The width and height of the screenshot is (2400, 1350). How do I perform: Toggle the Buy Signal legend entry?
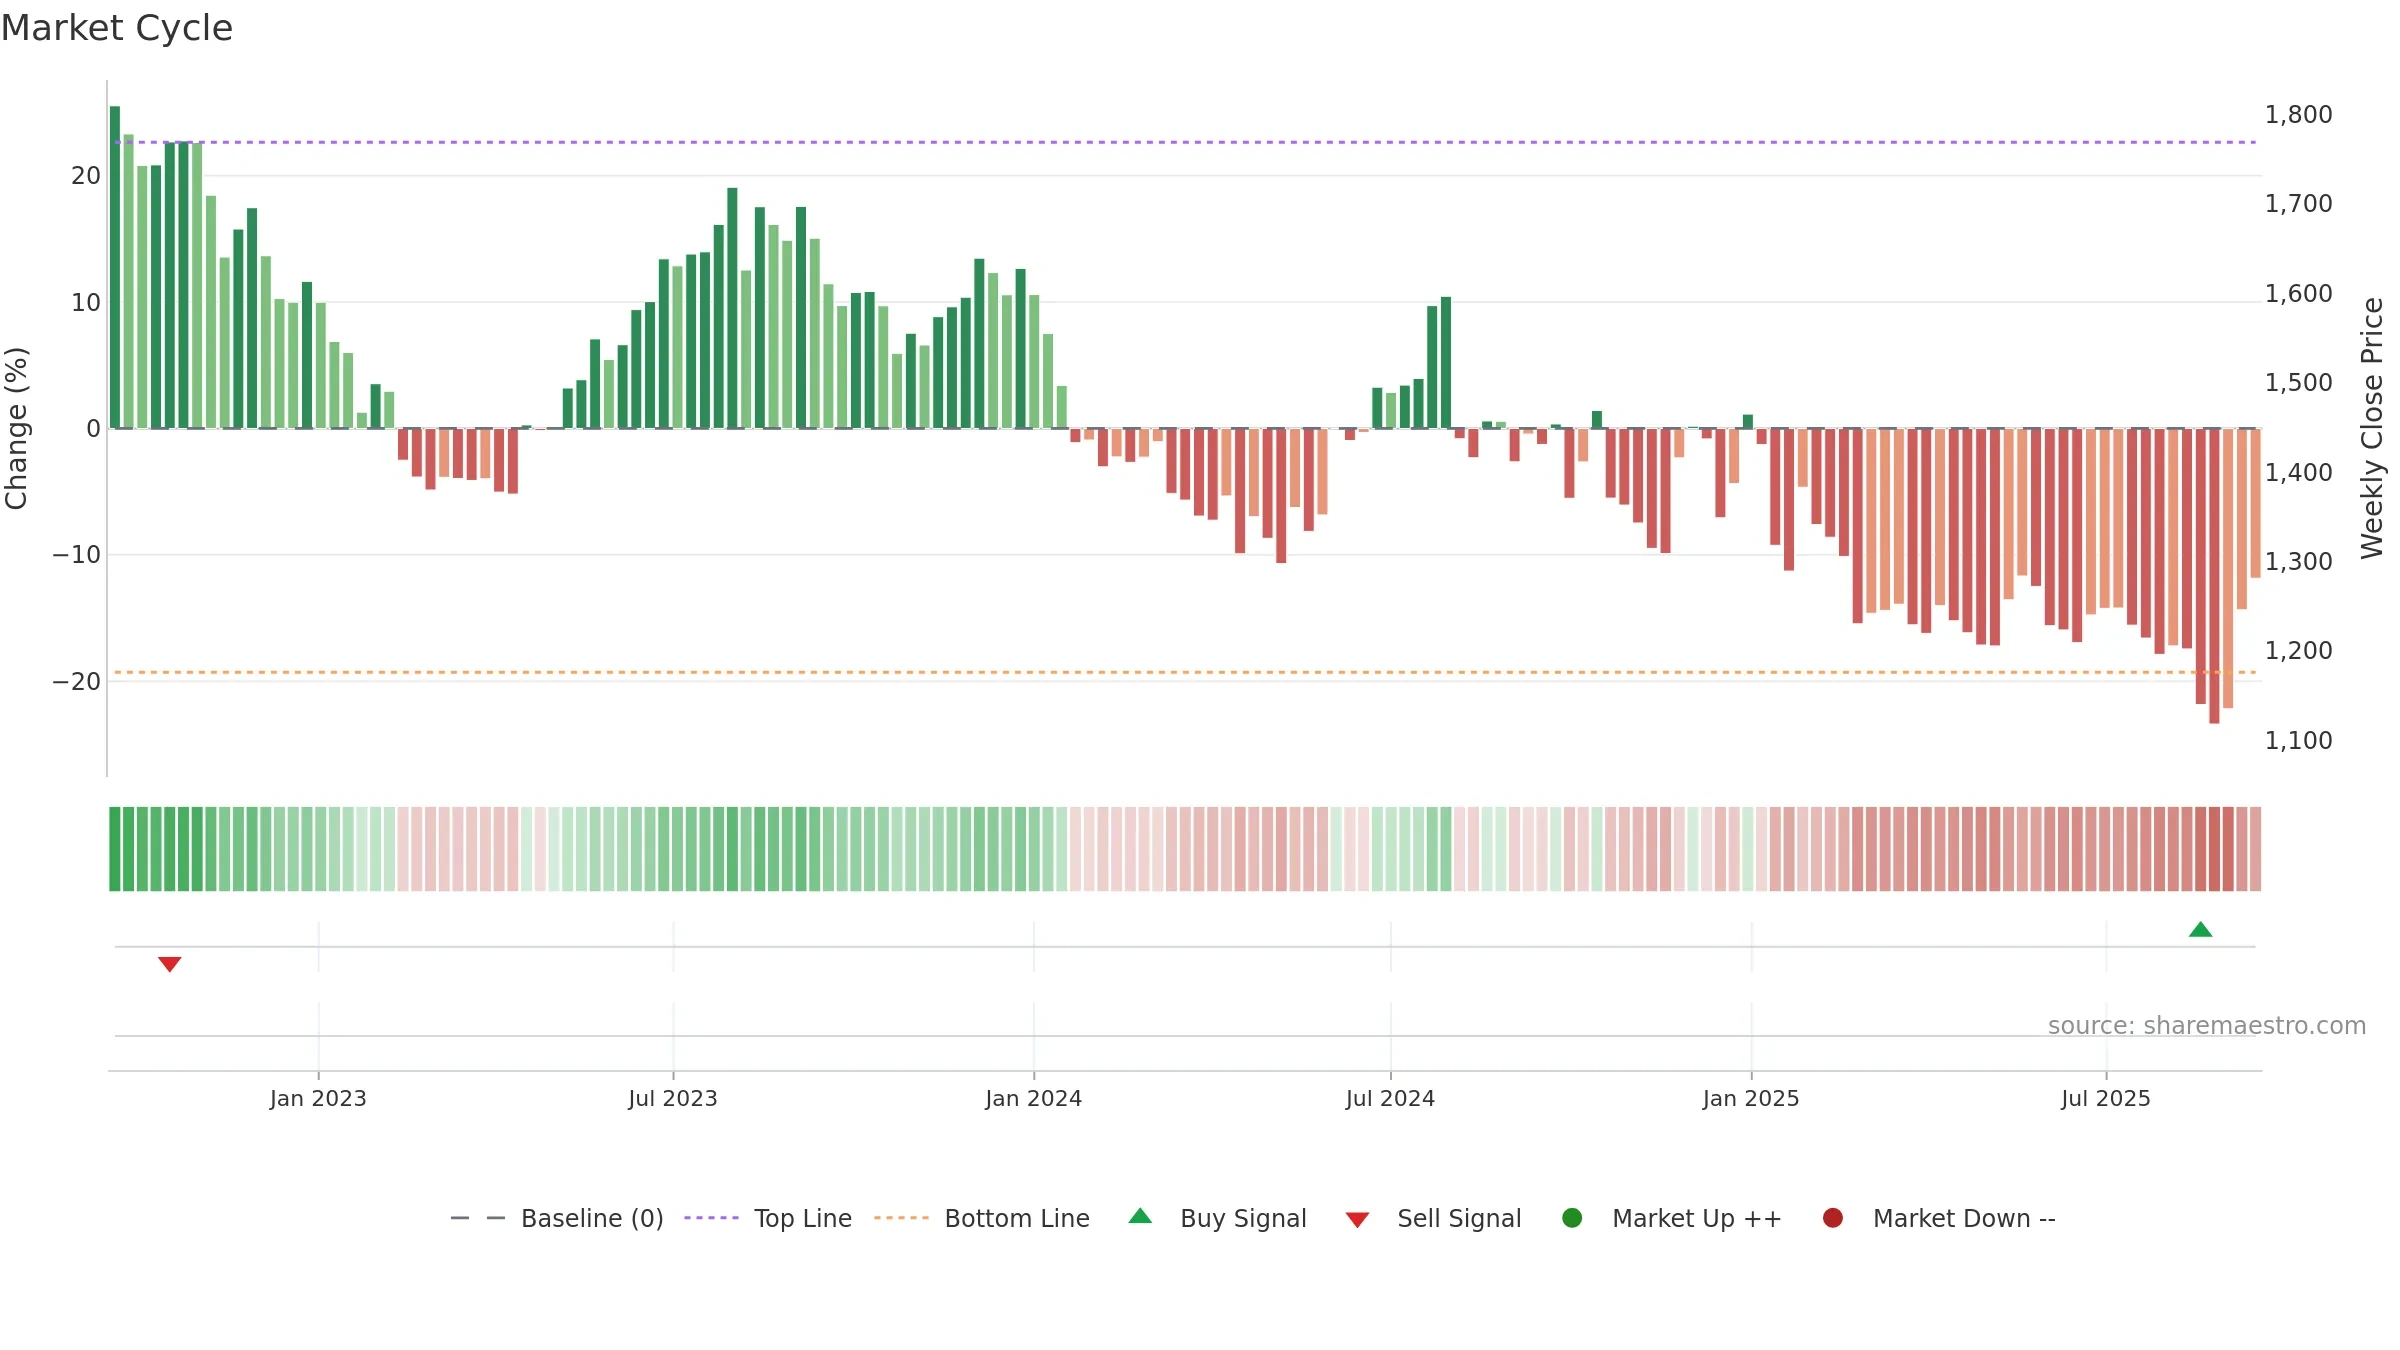pos(1217,1218)
